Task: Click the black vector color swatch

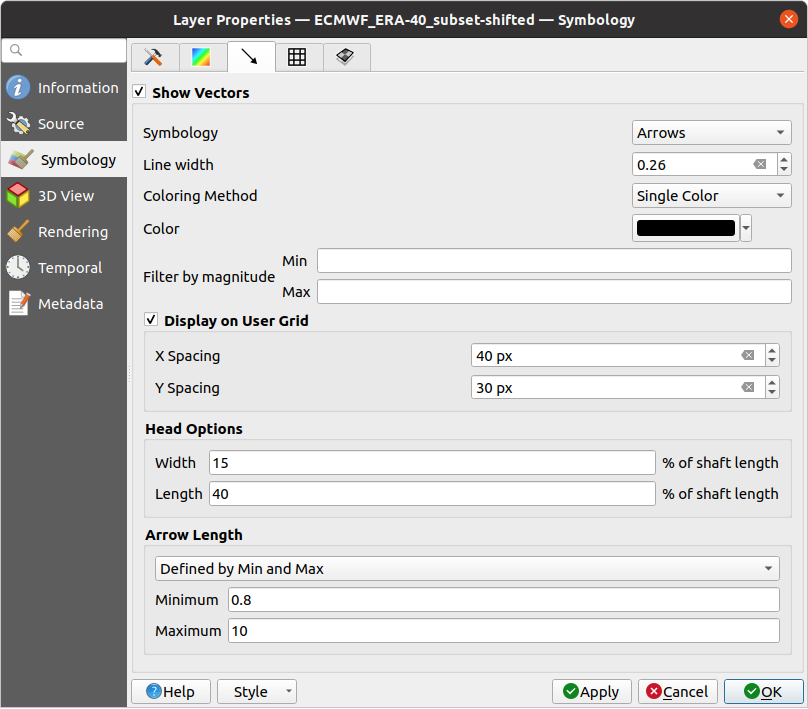Action: click(686, 228)
